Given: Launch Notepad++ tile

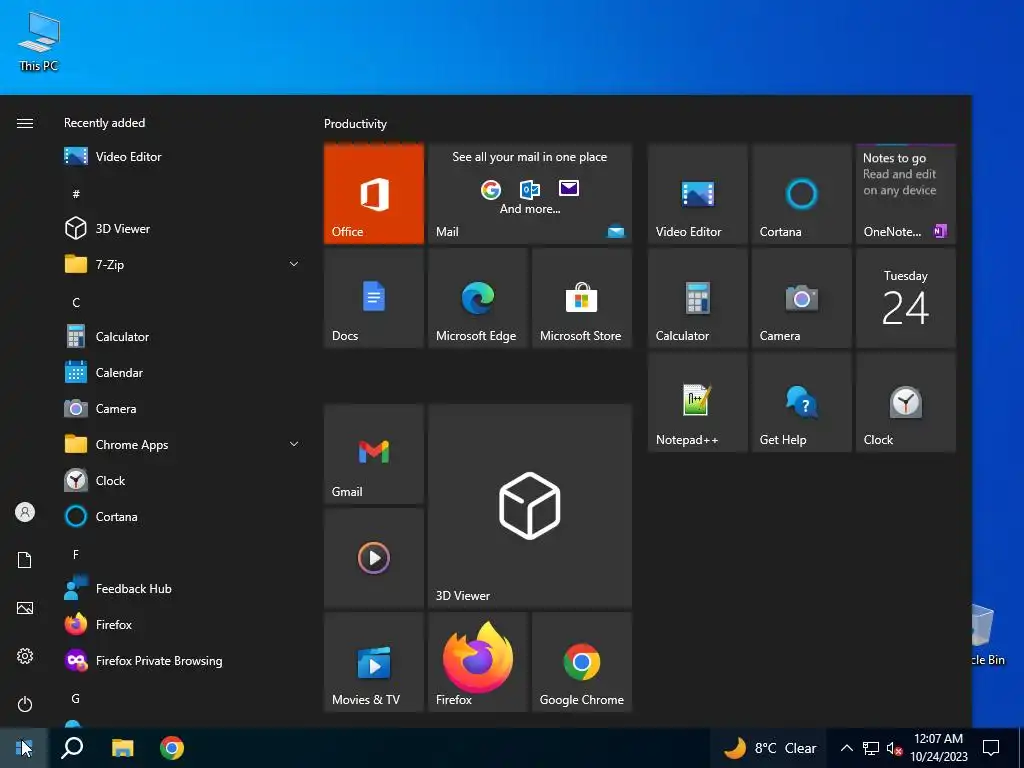Looking at the screenshot, I should (697, 402).
